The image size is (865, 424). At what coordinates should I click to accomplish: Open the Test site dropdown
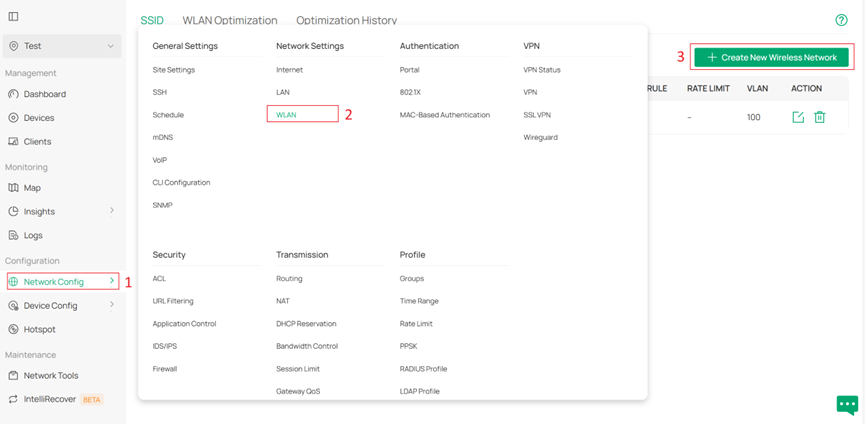[x=62, y=46]
